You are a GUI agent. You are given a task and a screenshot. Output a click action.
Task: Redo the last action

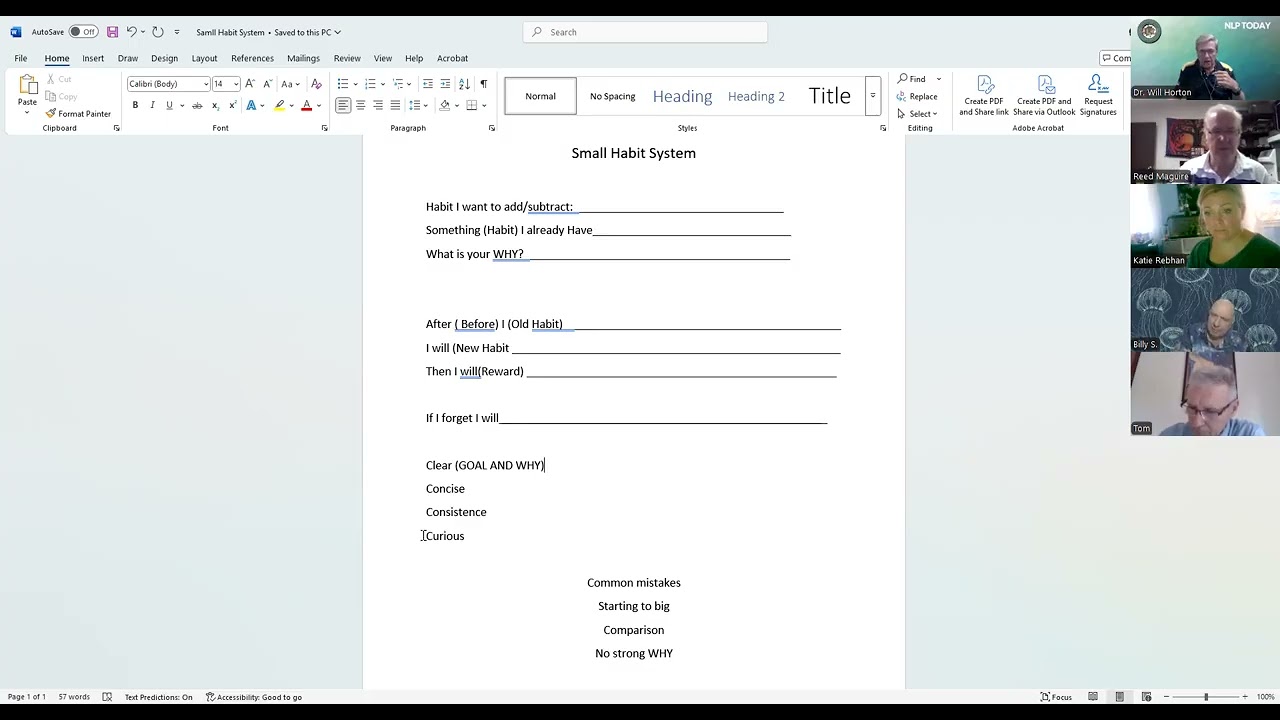[158, 32]
